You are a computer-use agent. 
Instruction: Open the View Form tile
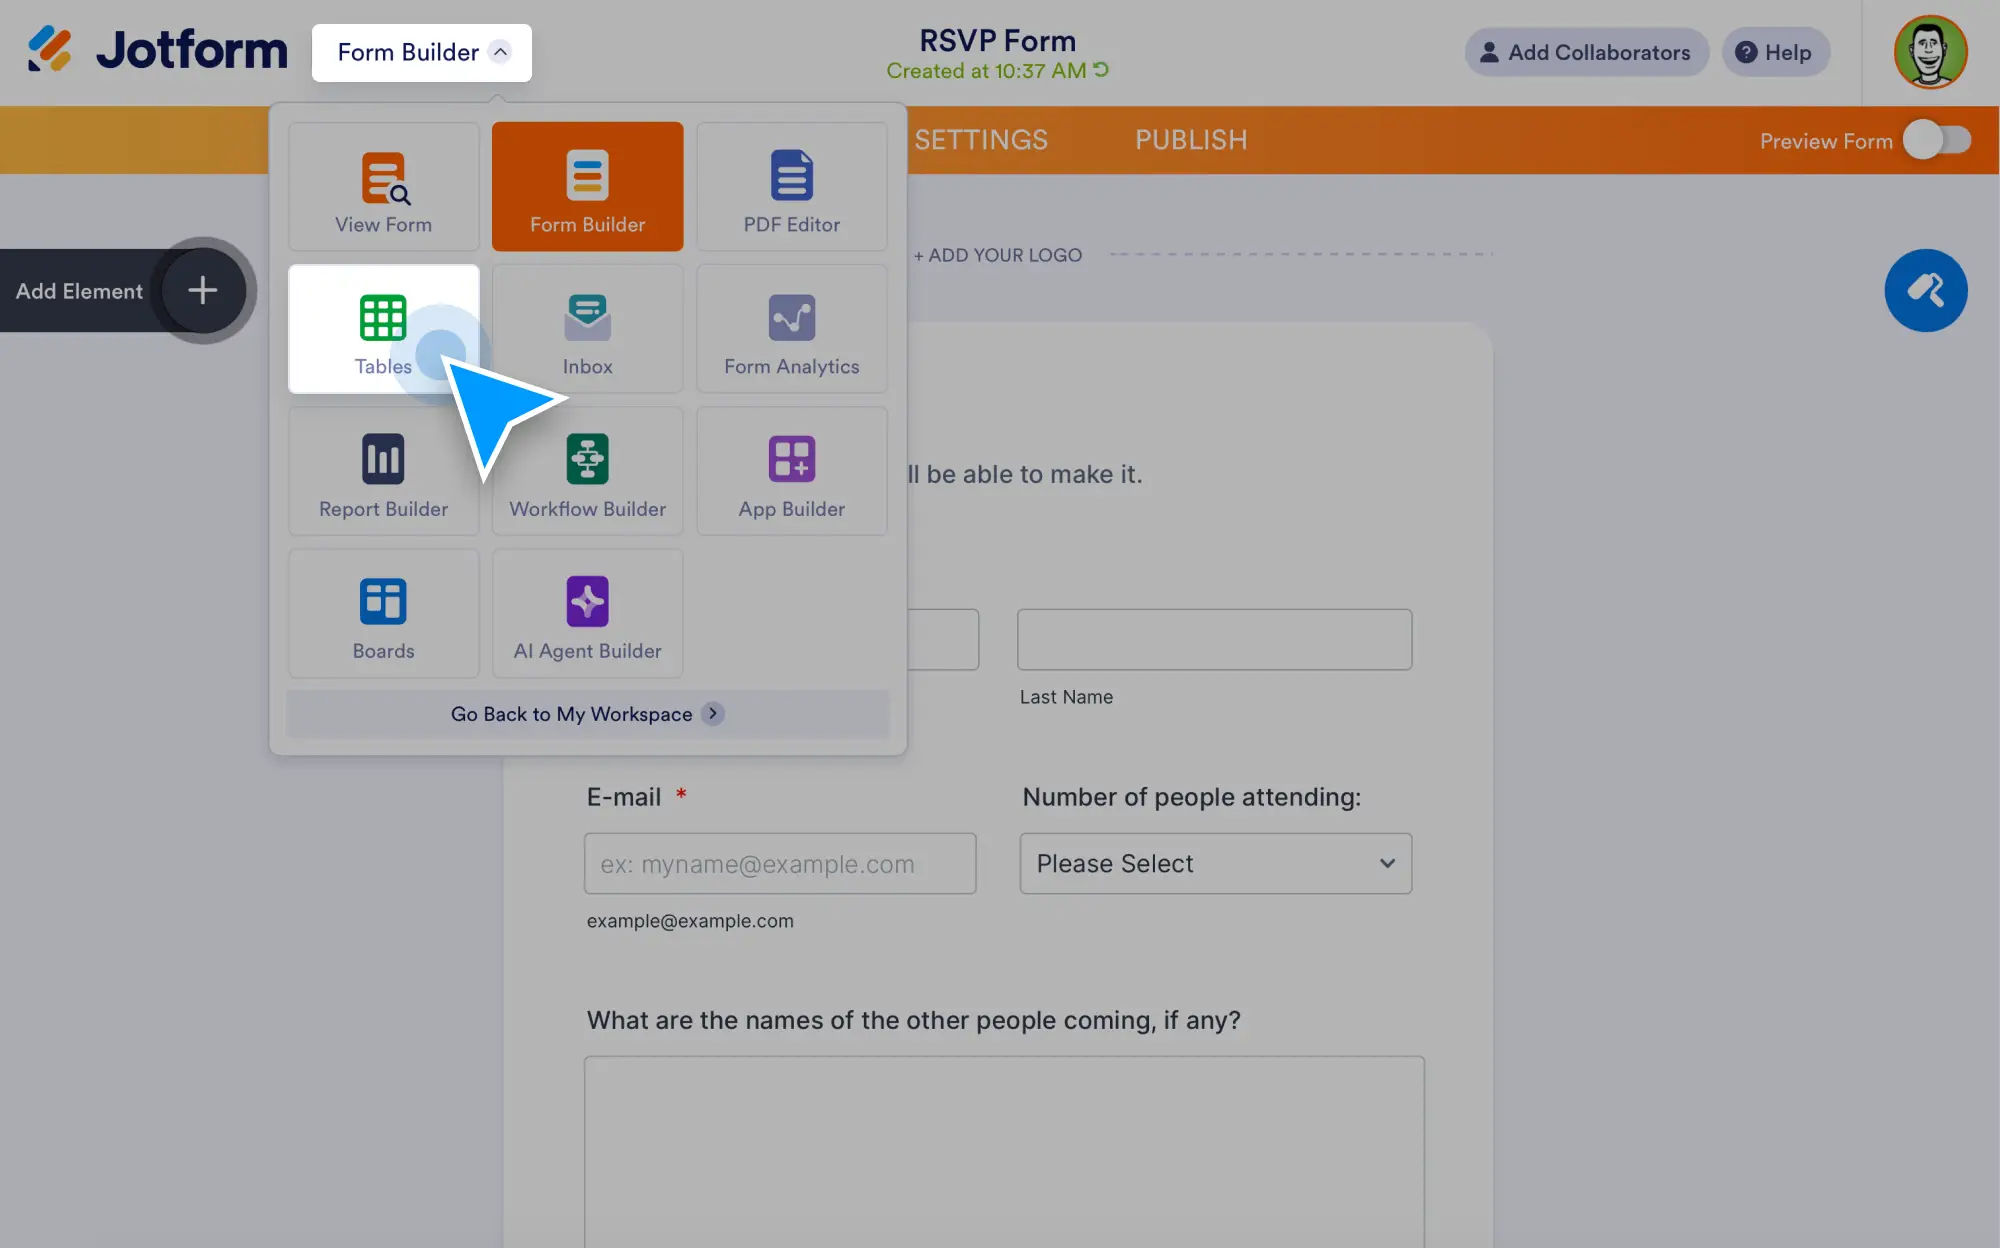[x=383, y=187]
